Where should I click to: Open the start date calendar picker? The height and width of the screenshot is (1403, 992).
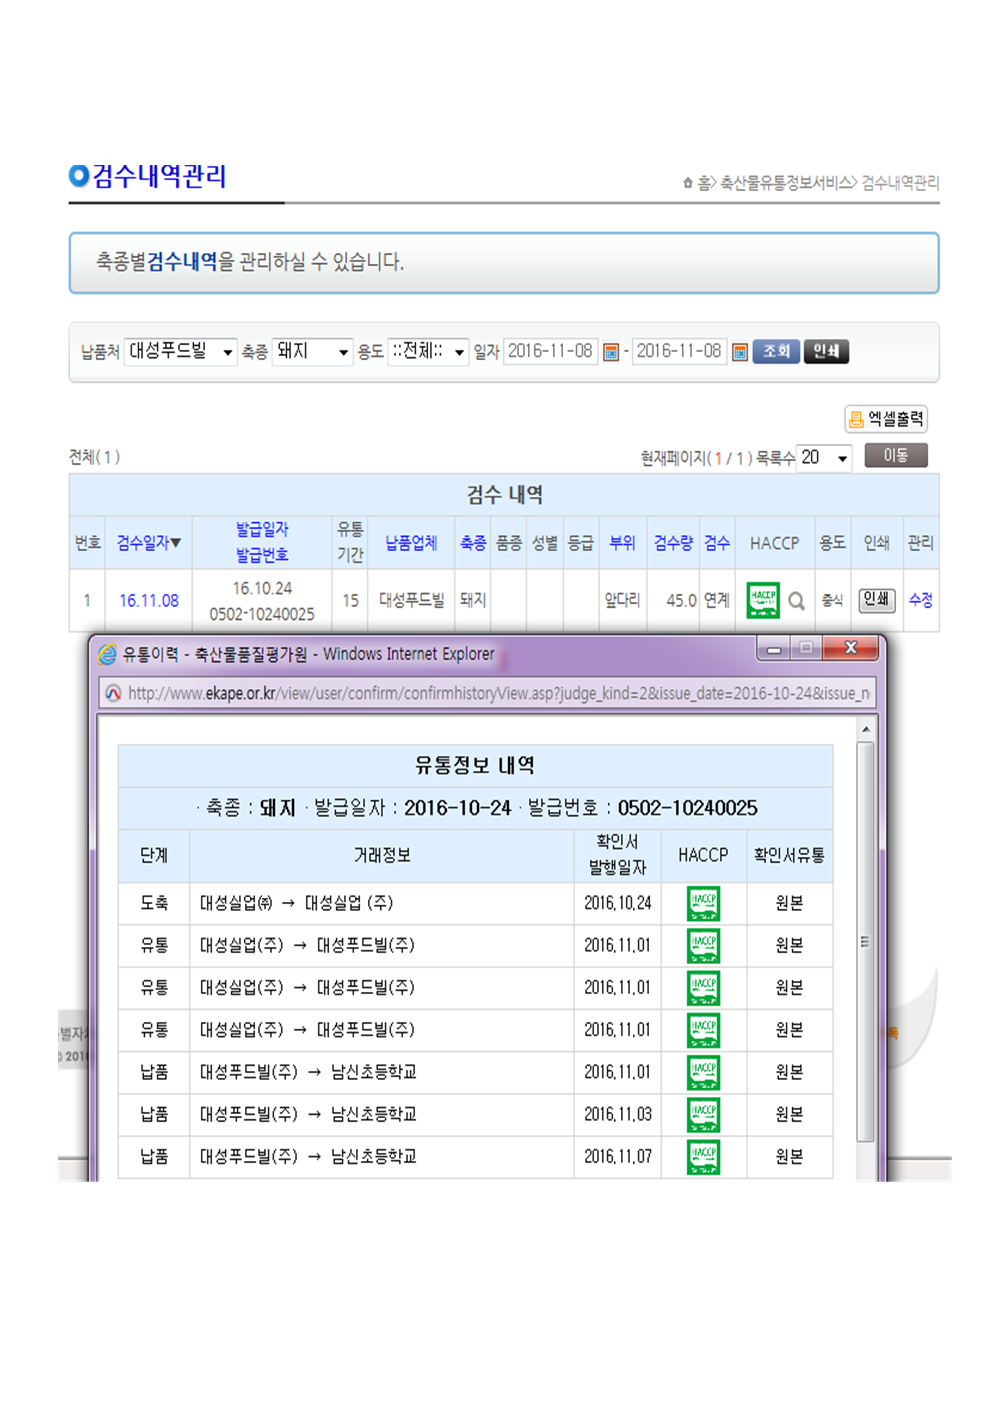pos(610,352)
